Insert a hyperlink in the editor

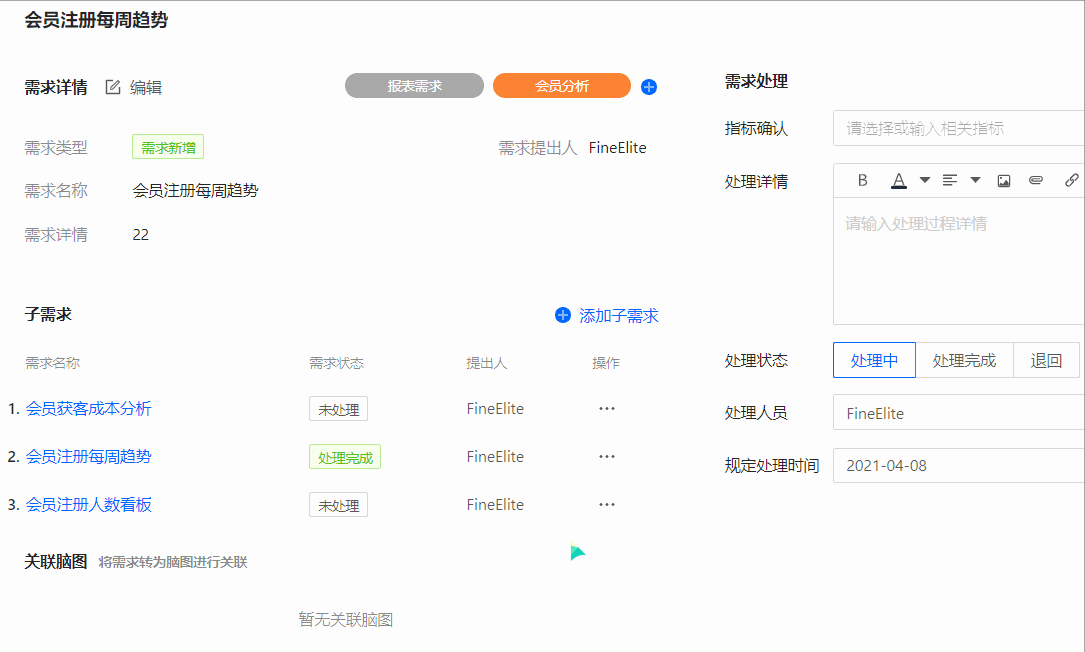pyautogui.click(x=1069, y=180)
